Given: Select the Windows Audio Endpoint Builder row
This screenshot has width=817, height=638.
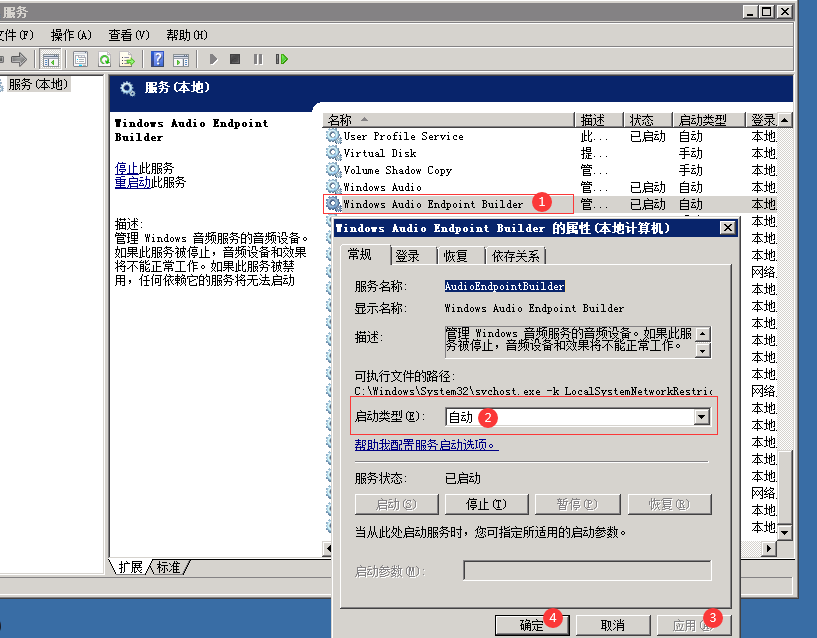Looking at the screenshot, I should click(550, 204).
